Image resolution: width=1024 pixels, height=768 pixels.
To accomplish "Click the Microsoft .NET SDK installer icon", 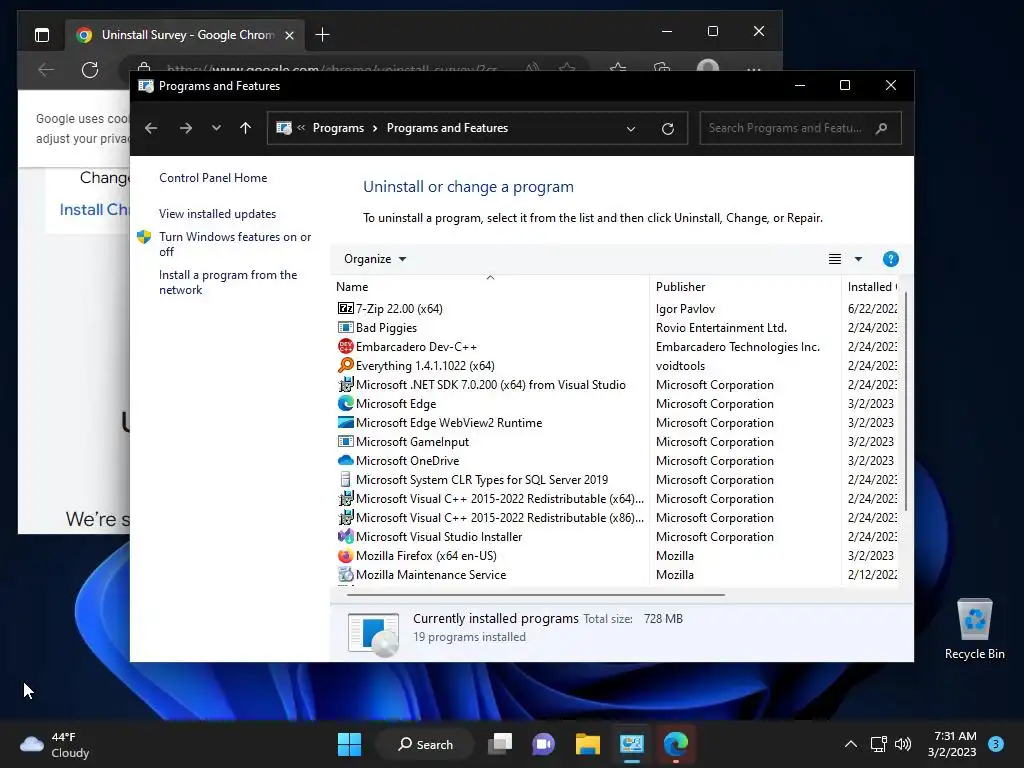I will tap(345, 384).
